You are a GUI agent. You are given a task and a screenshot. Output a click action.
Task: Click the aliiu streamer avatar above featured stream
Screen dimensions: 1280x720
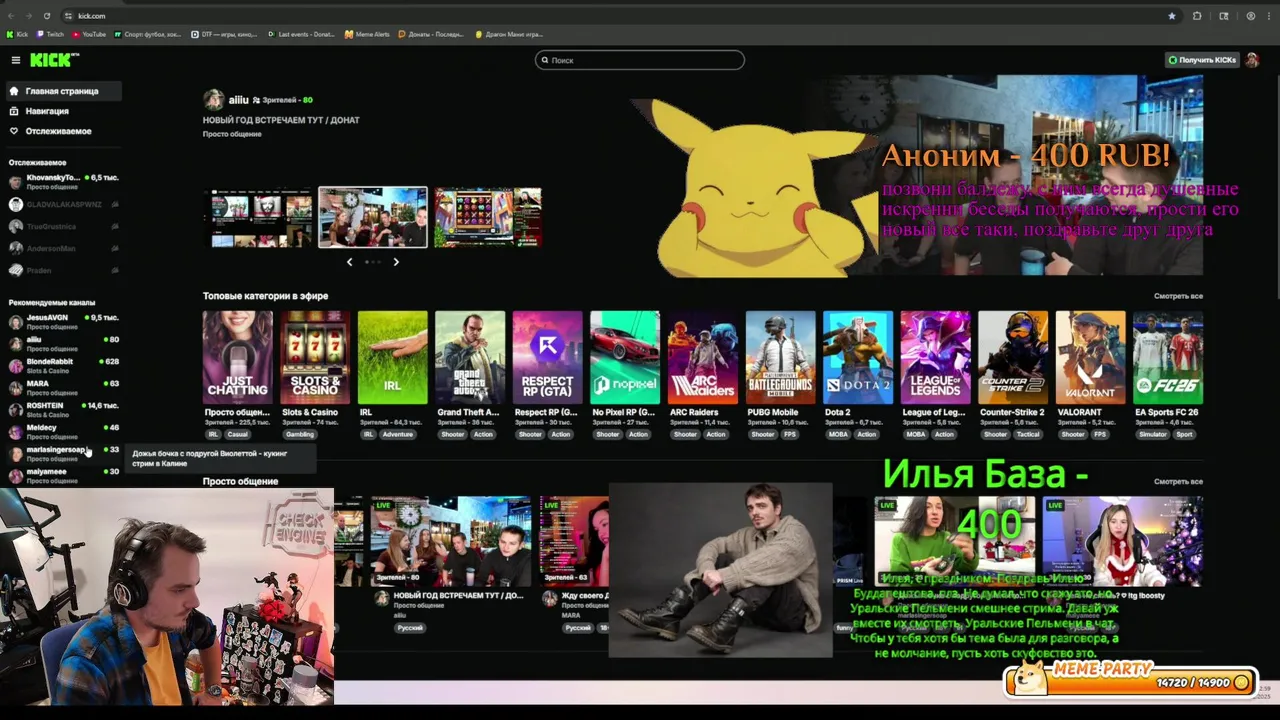tap(213, 99)
